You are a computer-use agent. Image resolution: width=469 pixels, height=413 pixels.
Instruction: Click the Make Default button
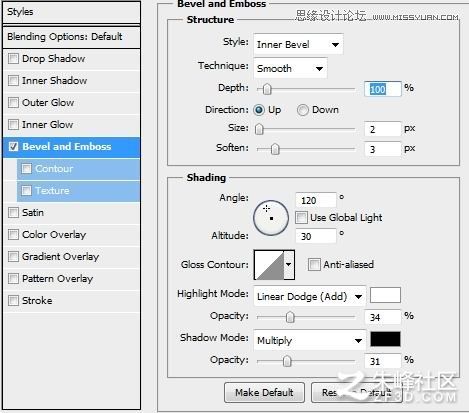coord(264,392)
